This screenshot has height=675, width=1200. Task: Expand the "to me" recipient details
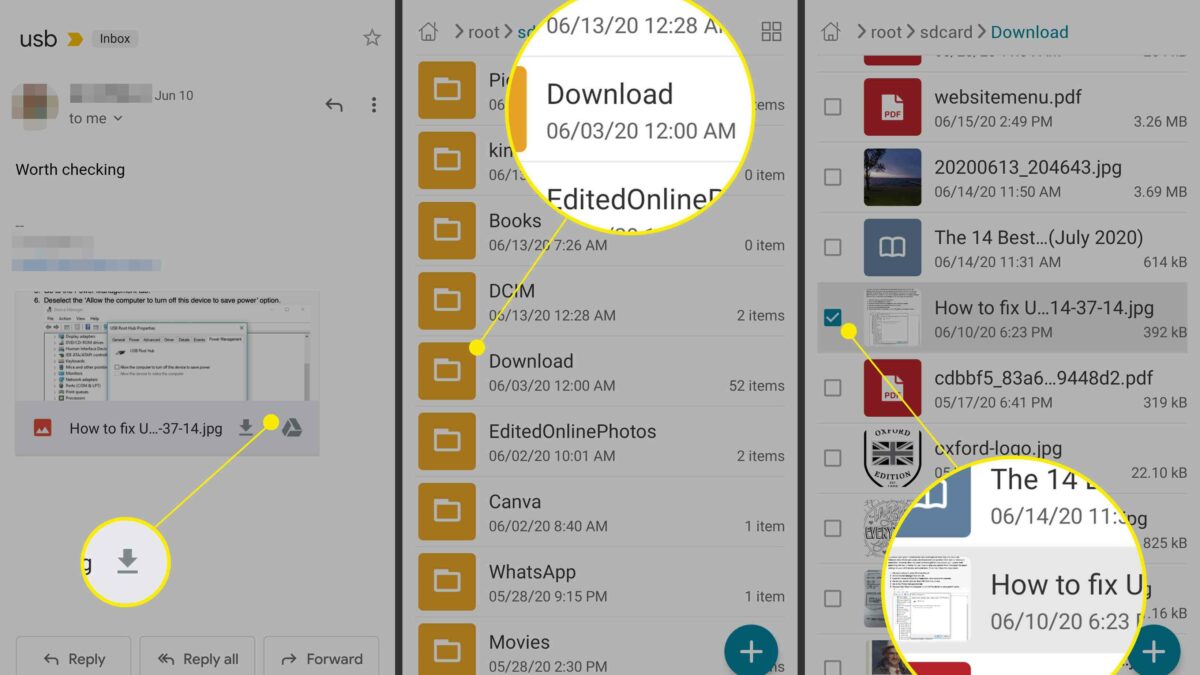pyautogui.click(x=96, y=118)
